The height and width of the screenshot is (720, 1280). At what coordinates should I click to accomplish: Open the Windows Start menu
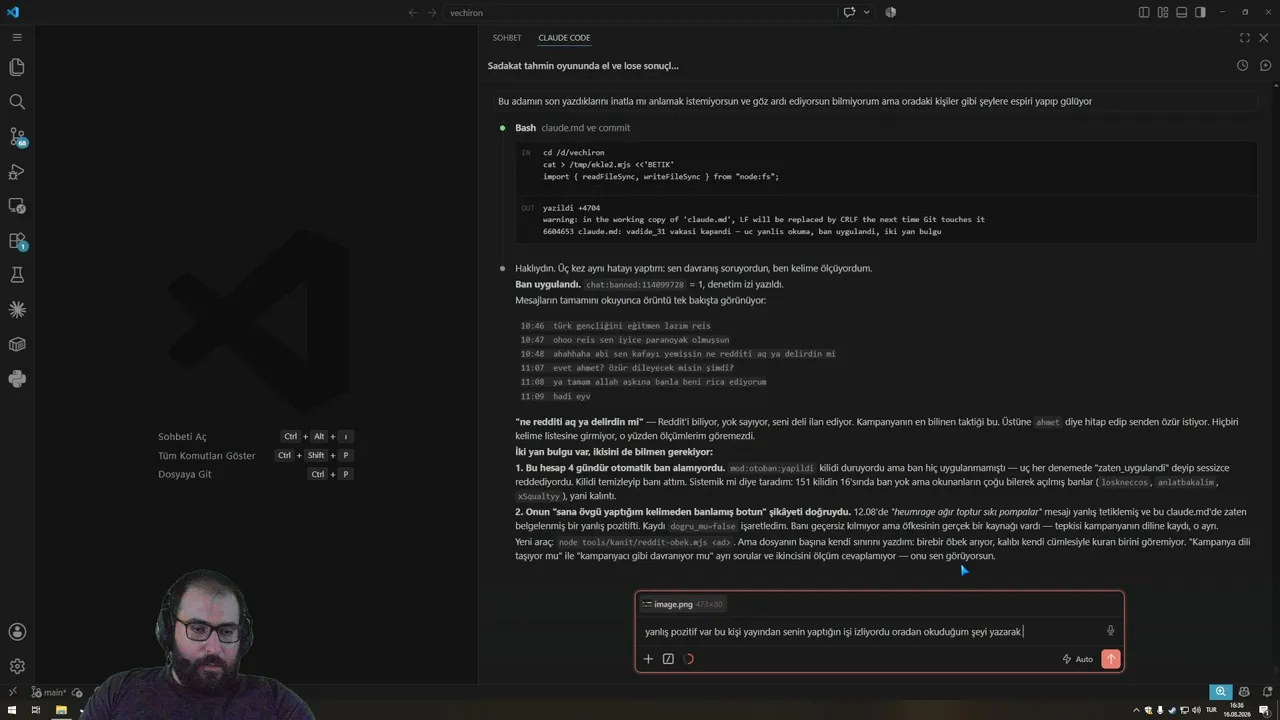(11, 710)
